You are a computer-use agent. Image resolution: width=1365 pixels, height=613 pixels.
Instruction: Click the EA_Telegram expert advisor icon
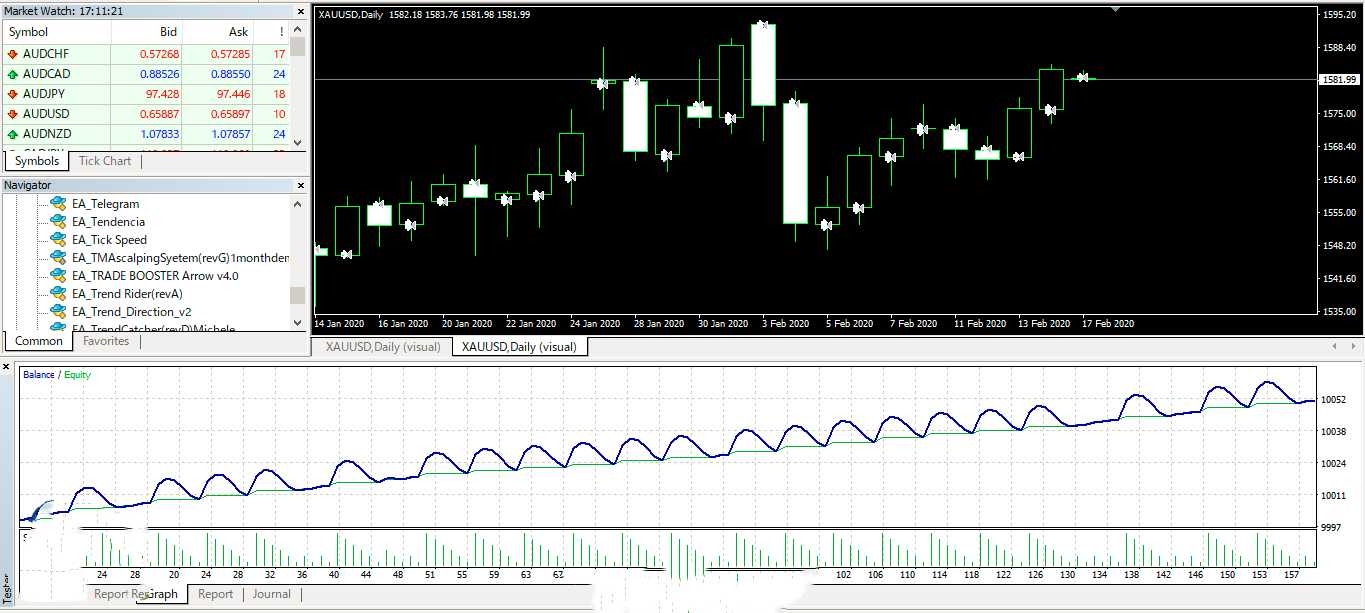[59, 204]
